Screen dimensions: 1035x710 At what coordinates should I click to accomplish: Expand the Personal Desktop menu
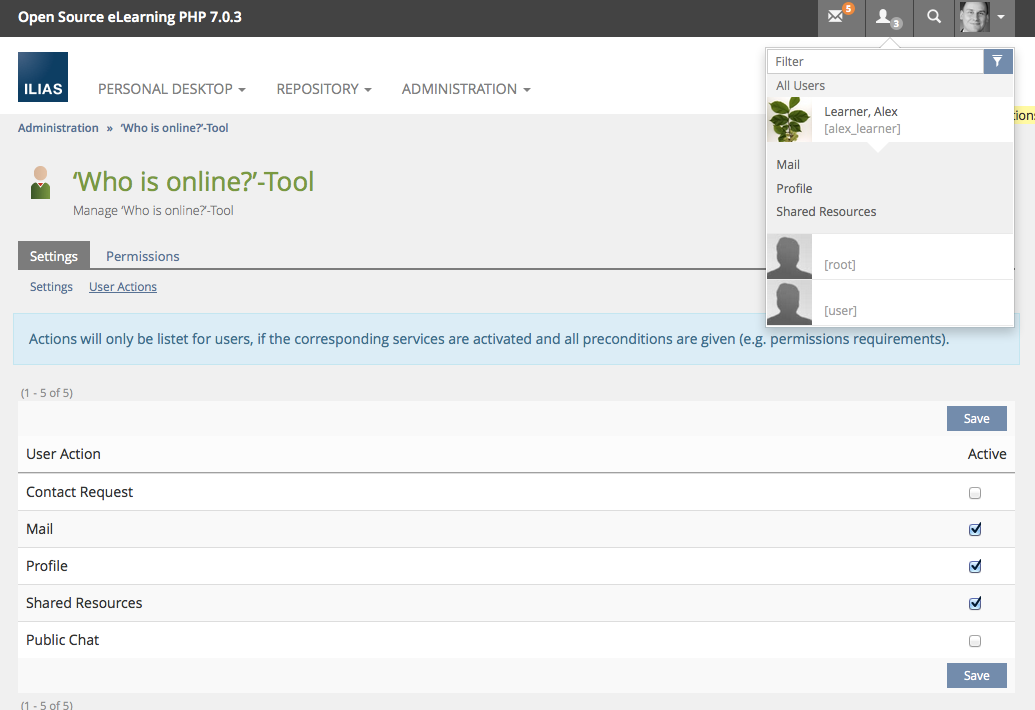[x=171, y=89]
